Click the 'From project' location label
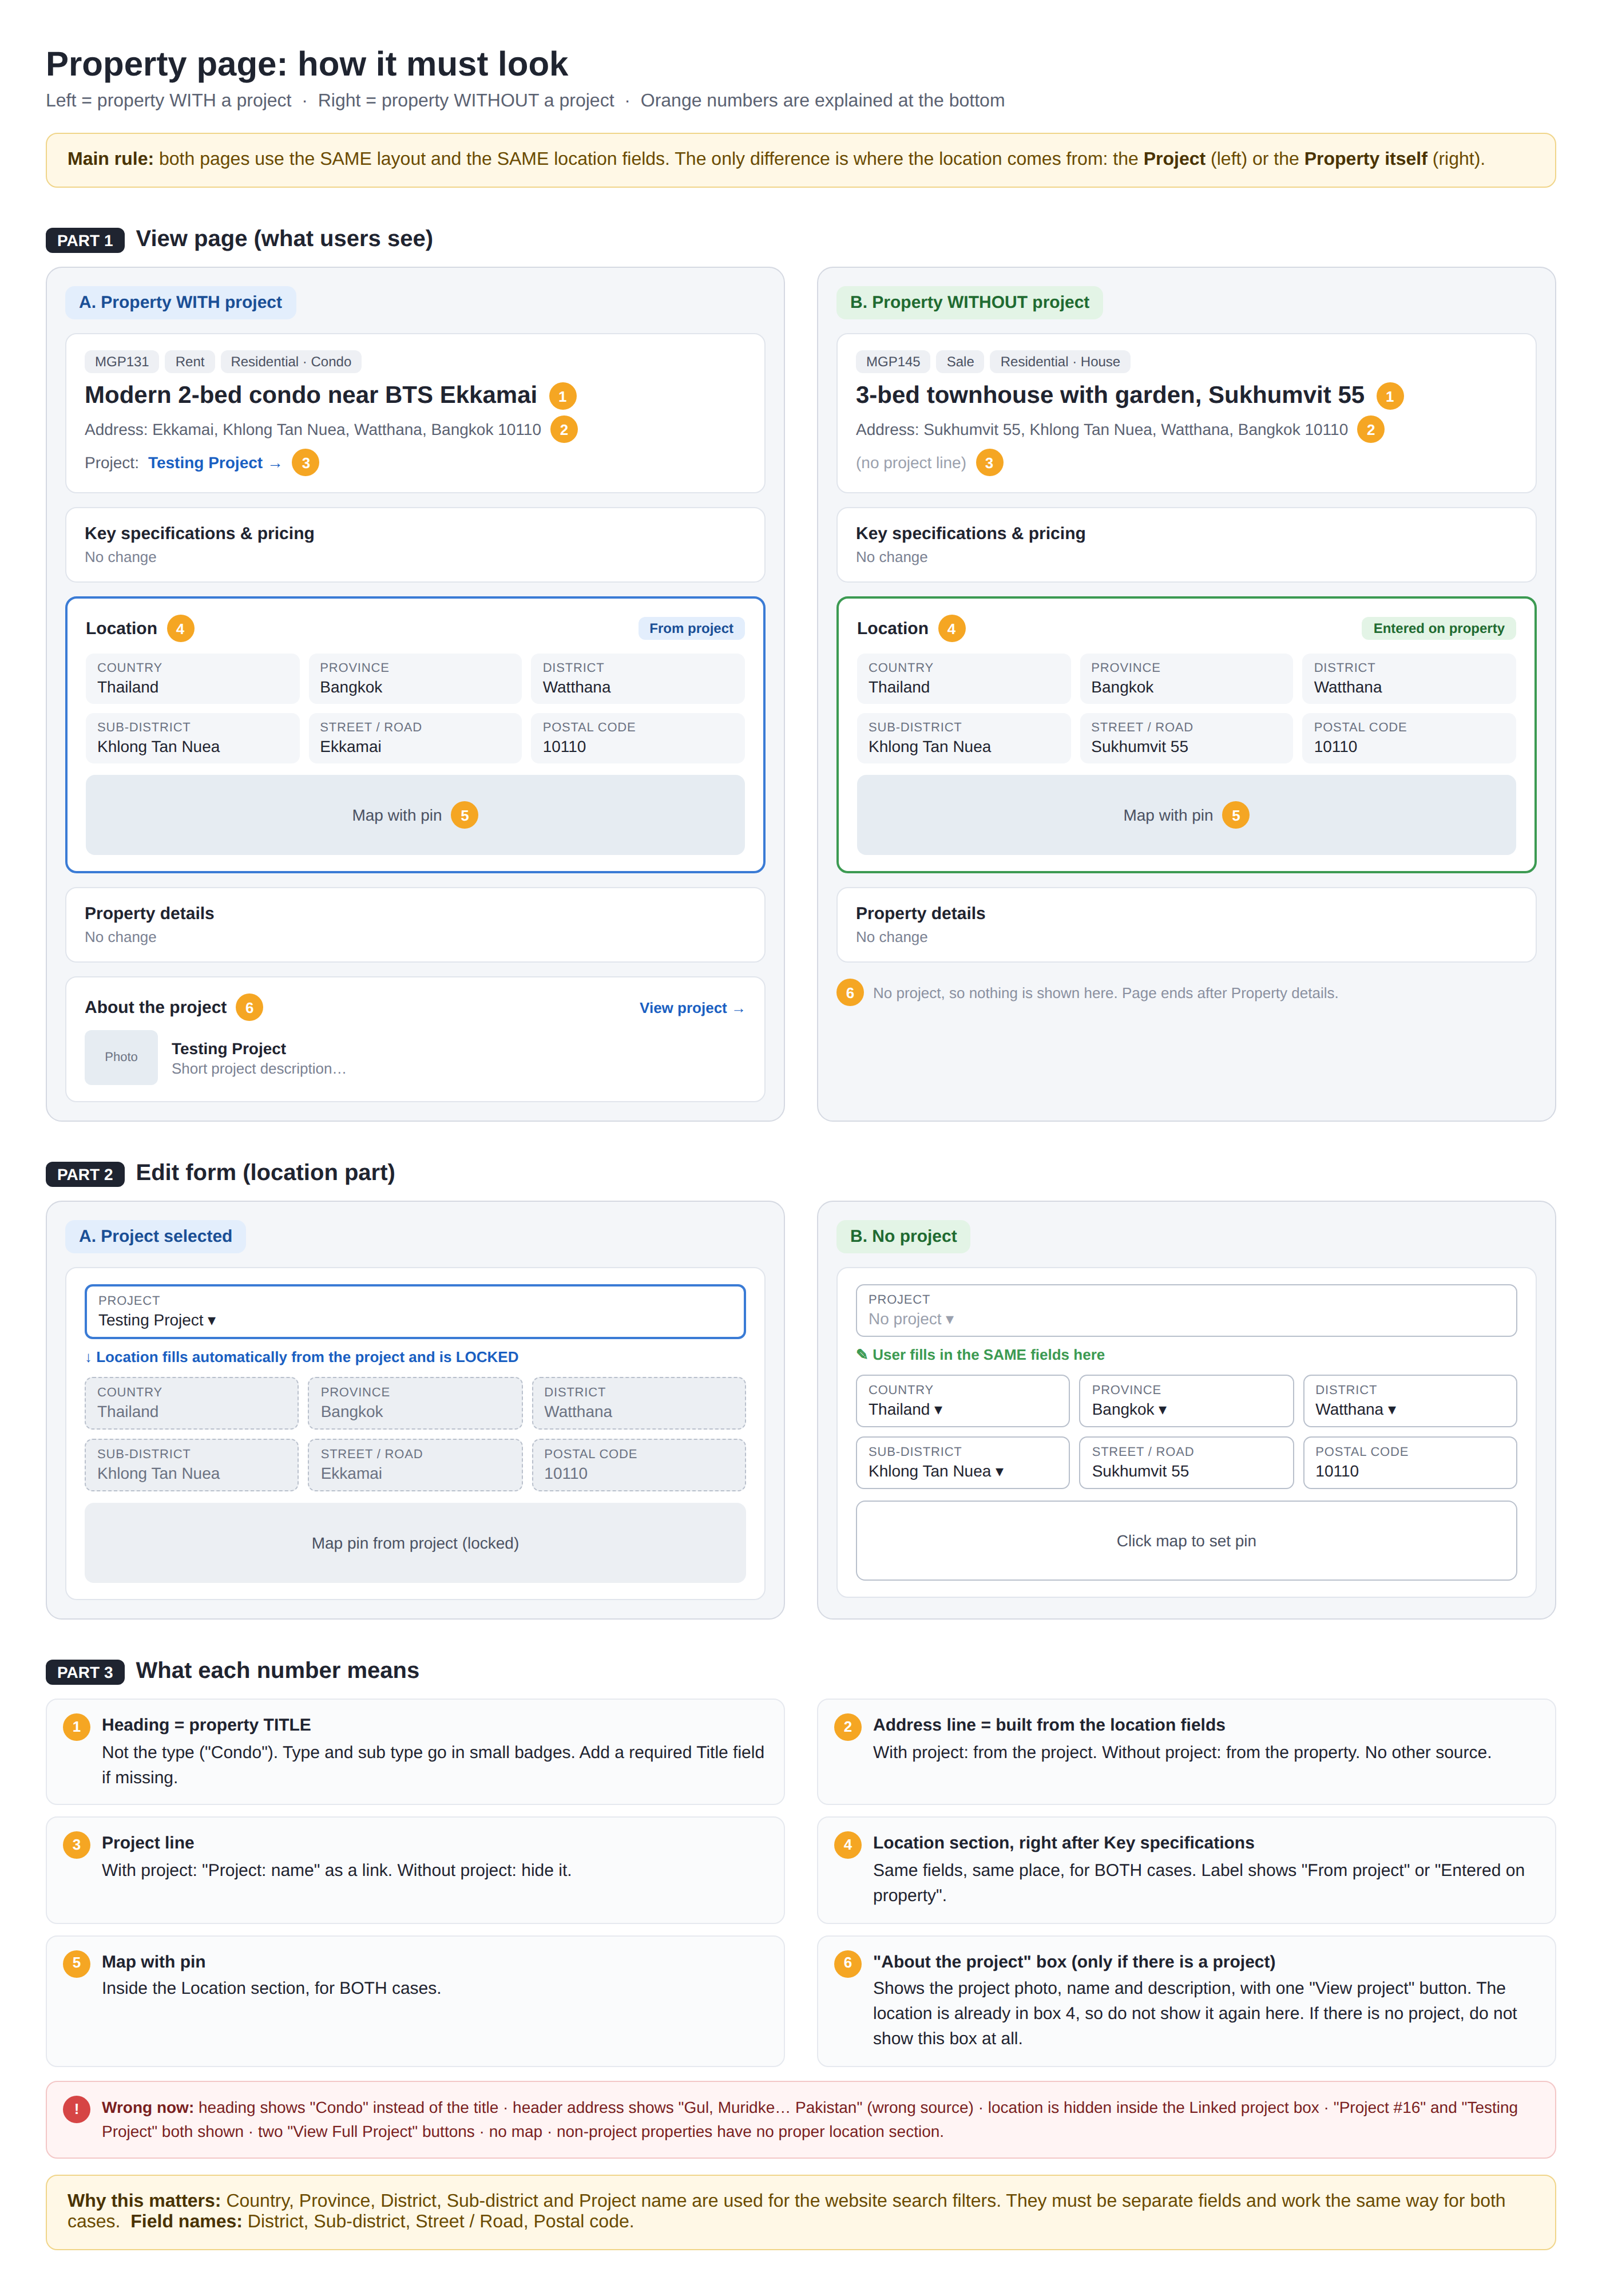The width and height of the screenshot is (1602, 2296). pos(691,628)
